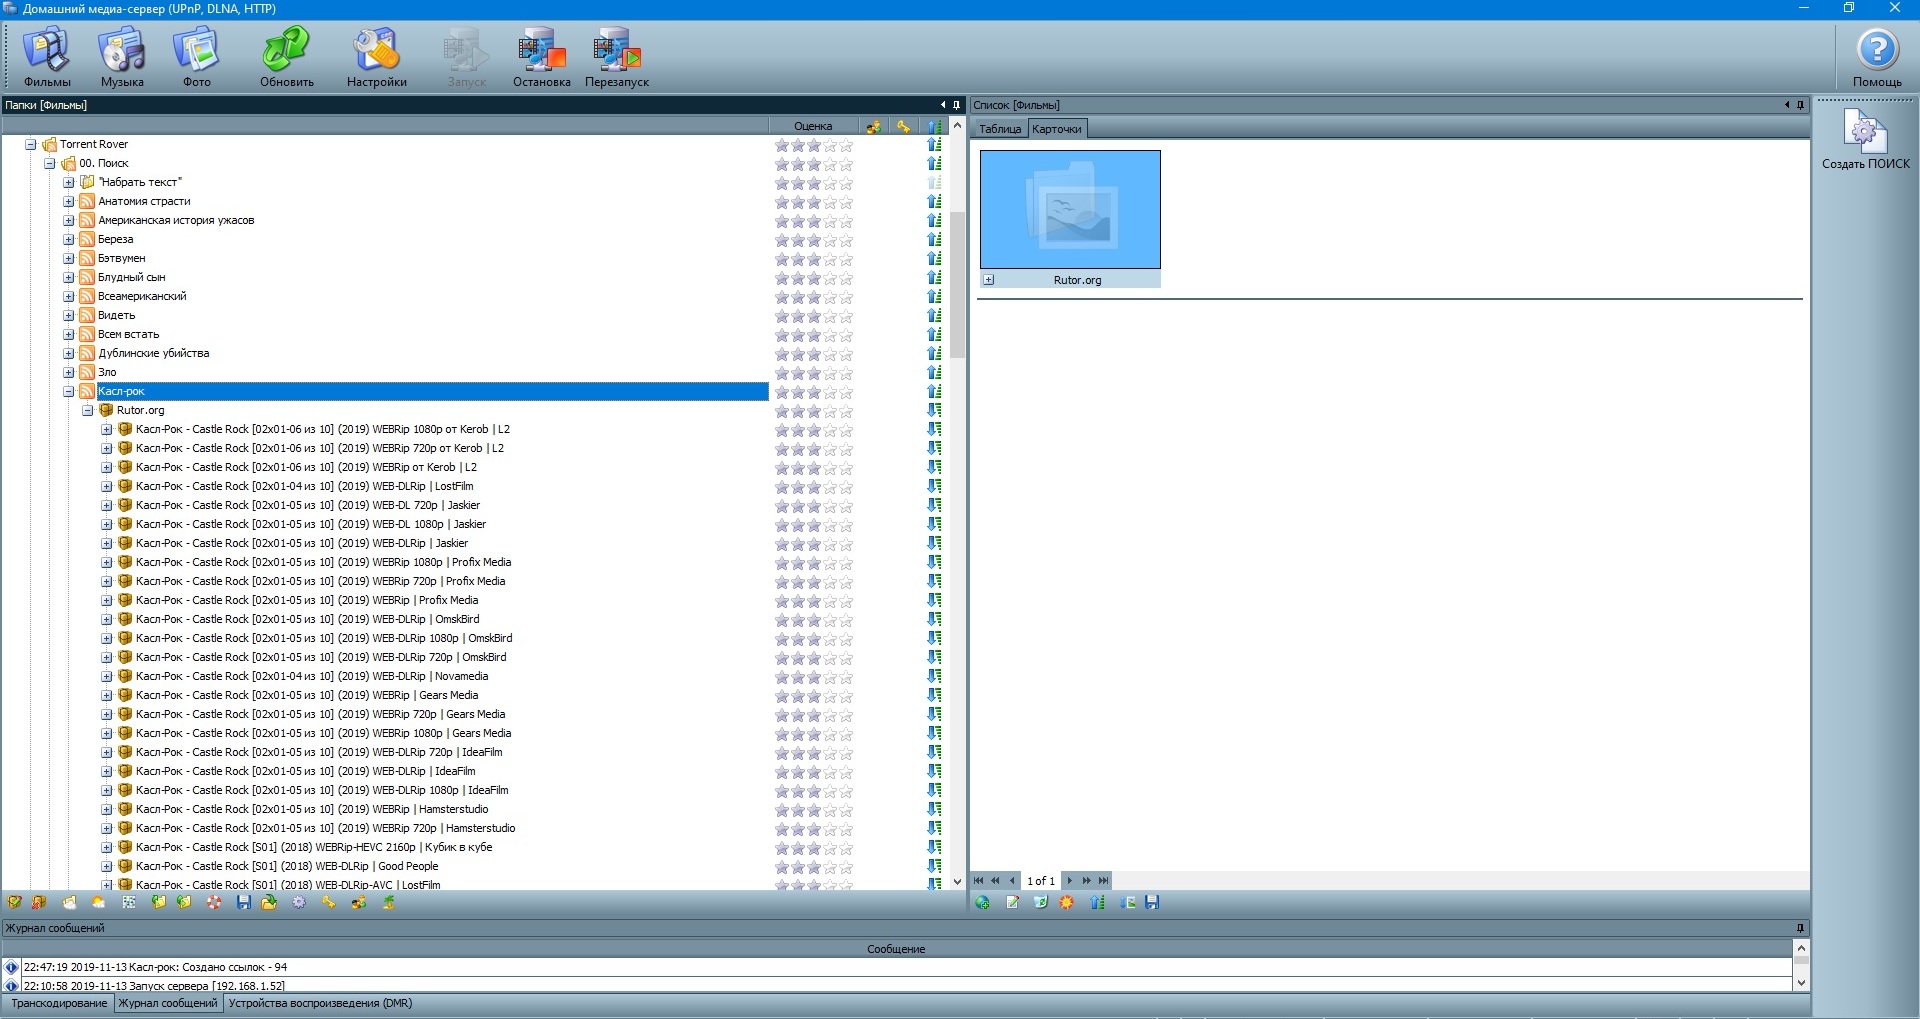The image size is (1920, 1019).
Task: Open the Фильмы (Movies) section
Action: (47, 57)
